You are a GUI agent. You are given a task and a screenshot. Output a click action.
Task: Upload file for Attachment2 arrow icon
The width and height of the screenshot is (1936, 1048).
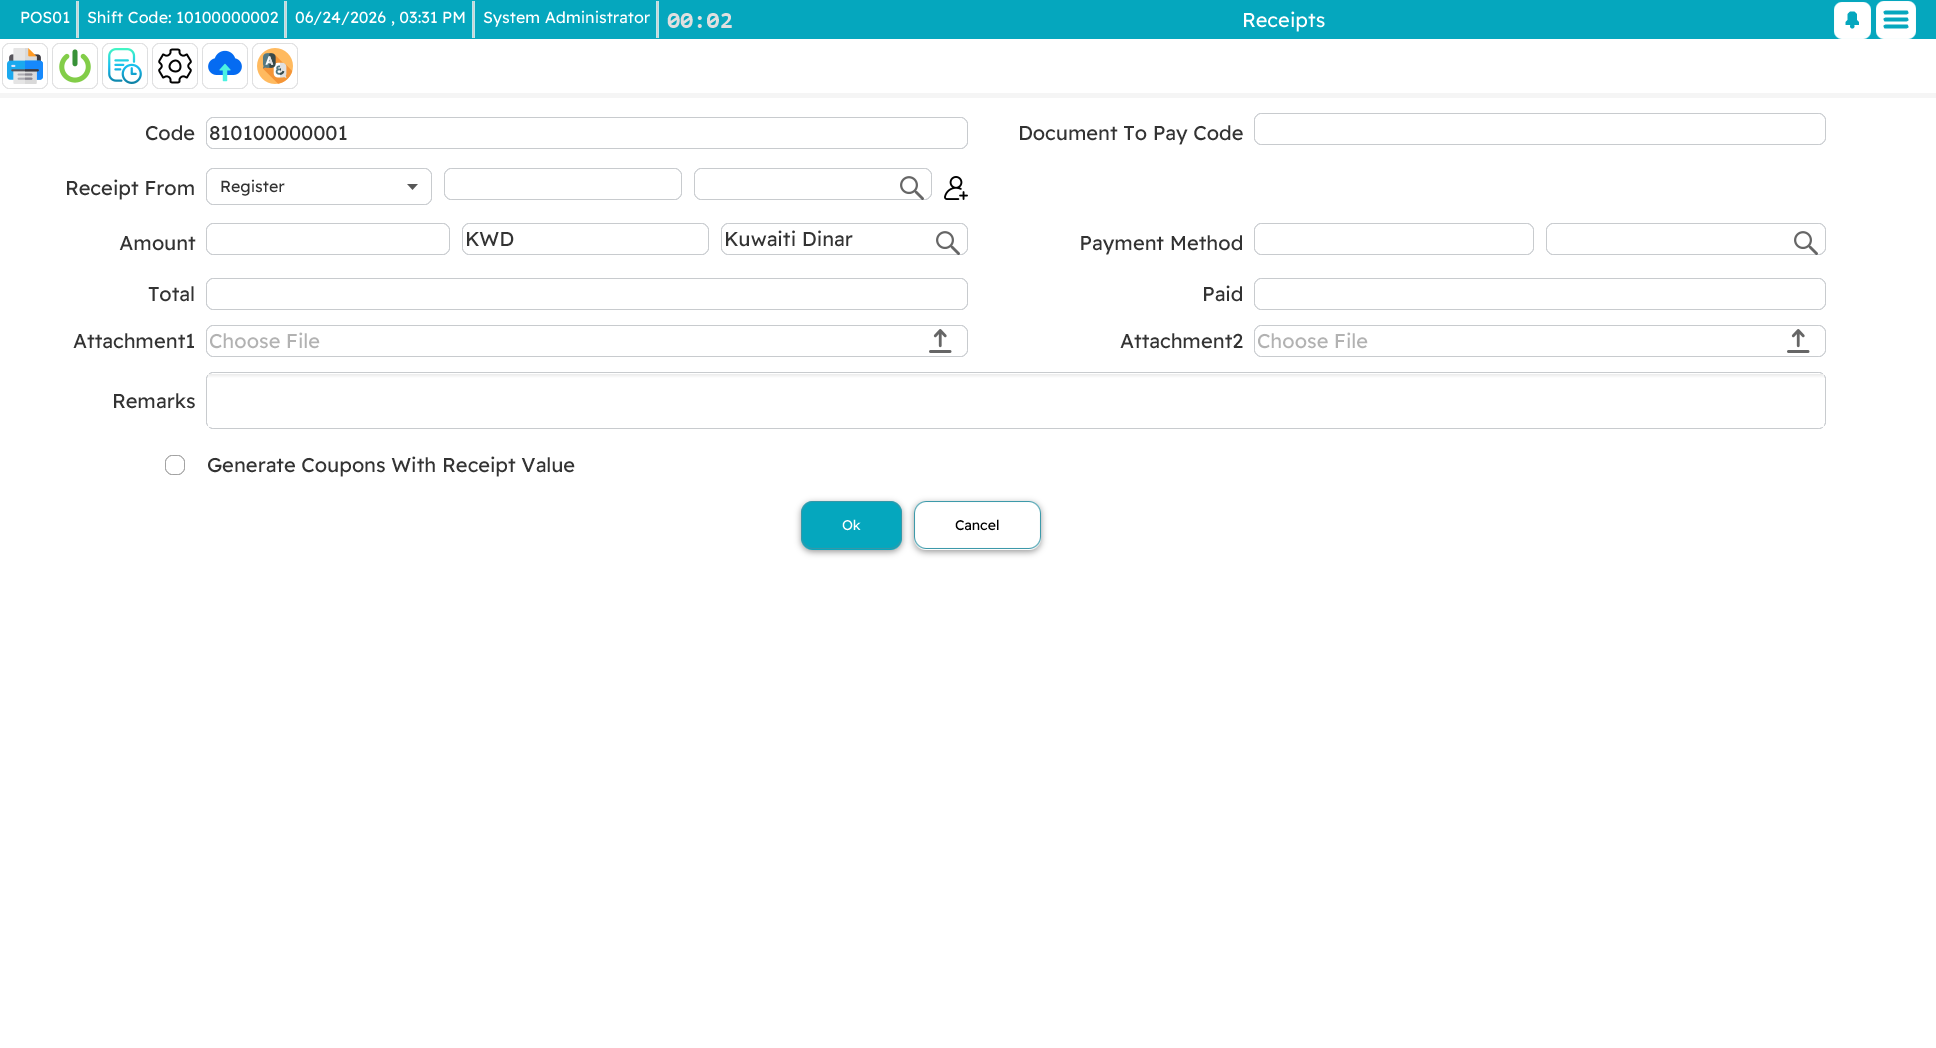coord(1798,341)
